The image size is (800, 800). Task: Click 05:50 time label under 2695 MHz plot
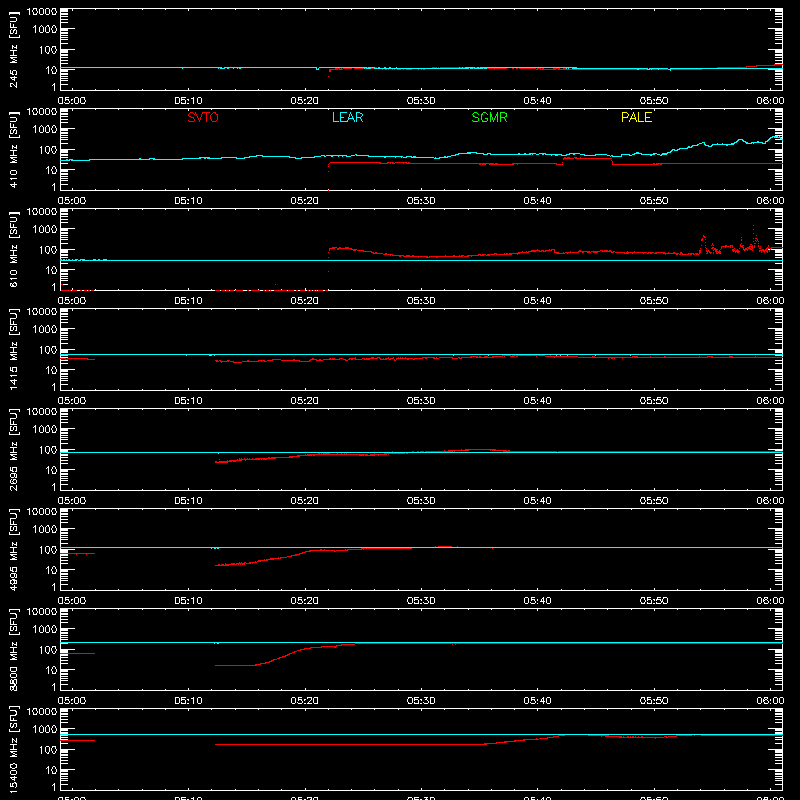(x=654, y=501)
